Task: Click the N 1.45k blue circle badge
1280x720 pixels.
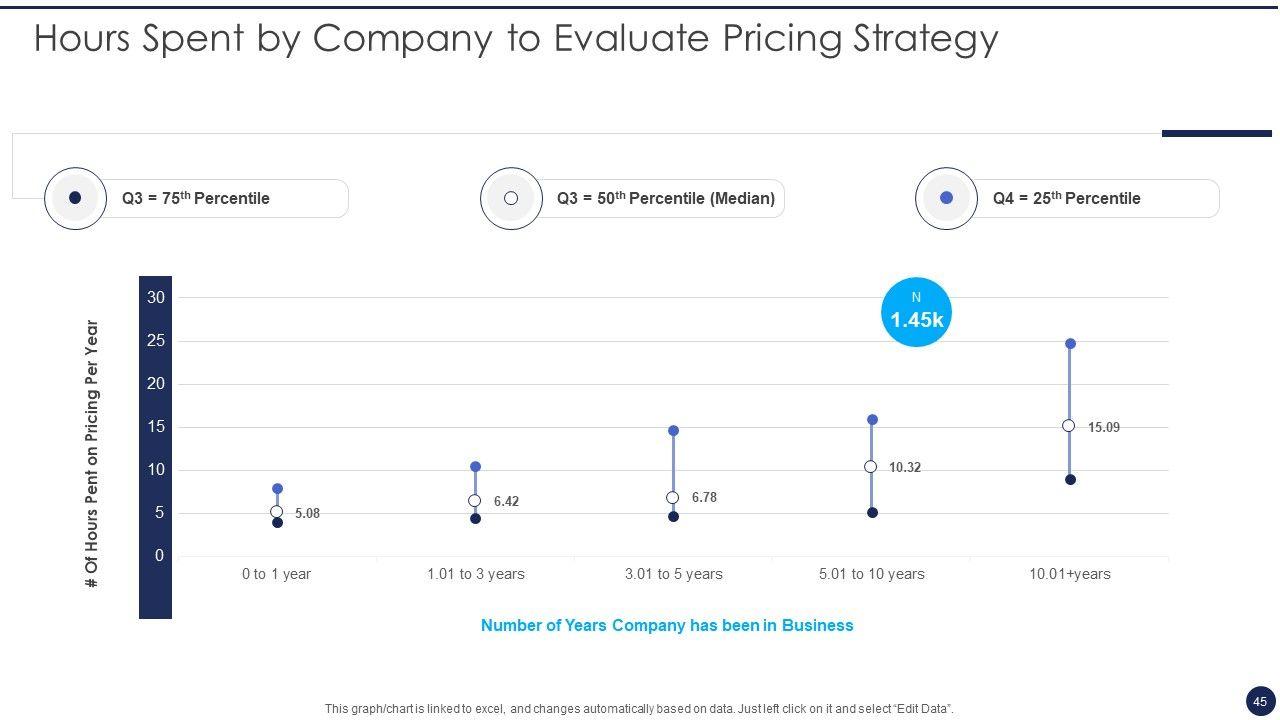Action: pos(916,312)
